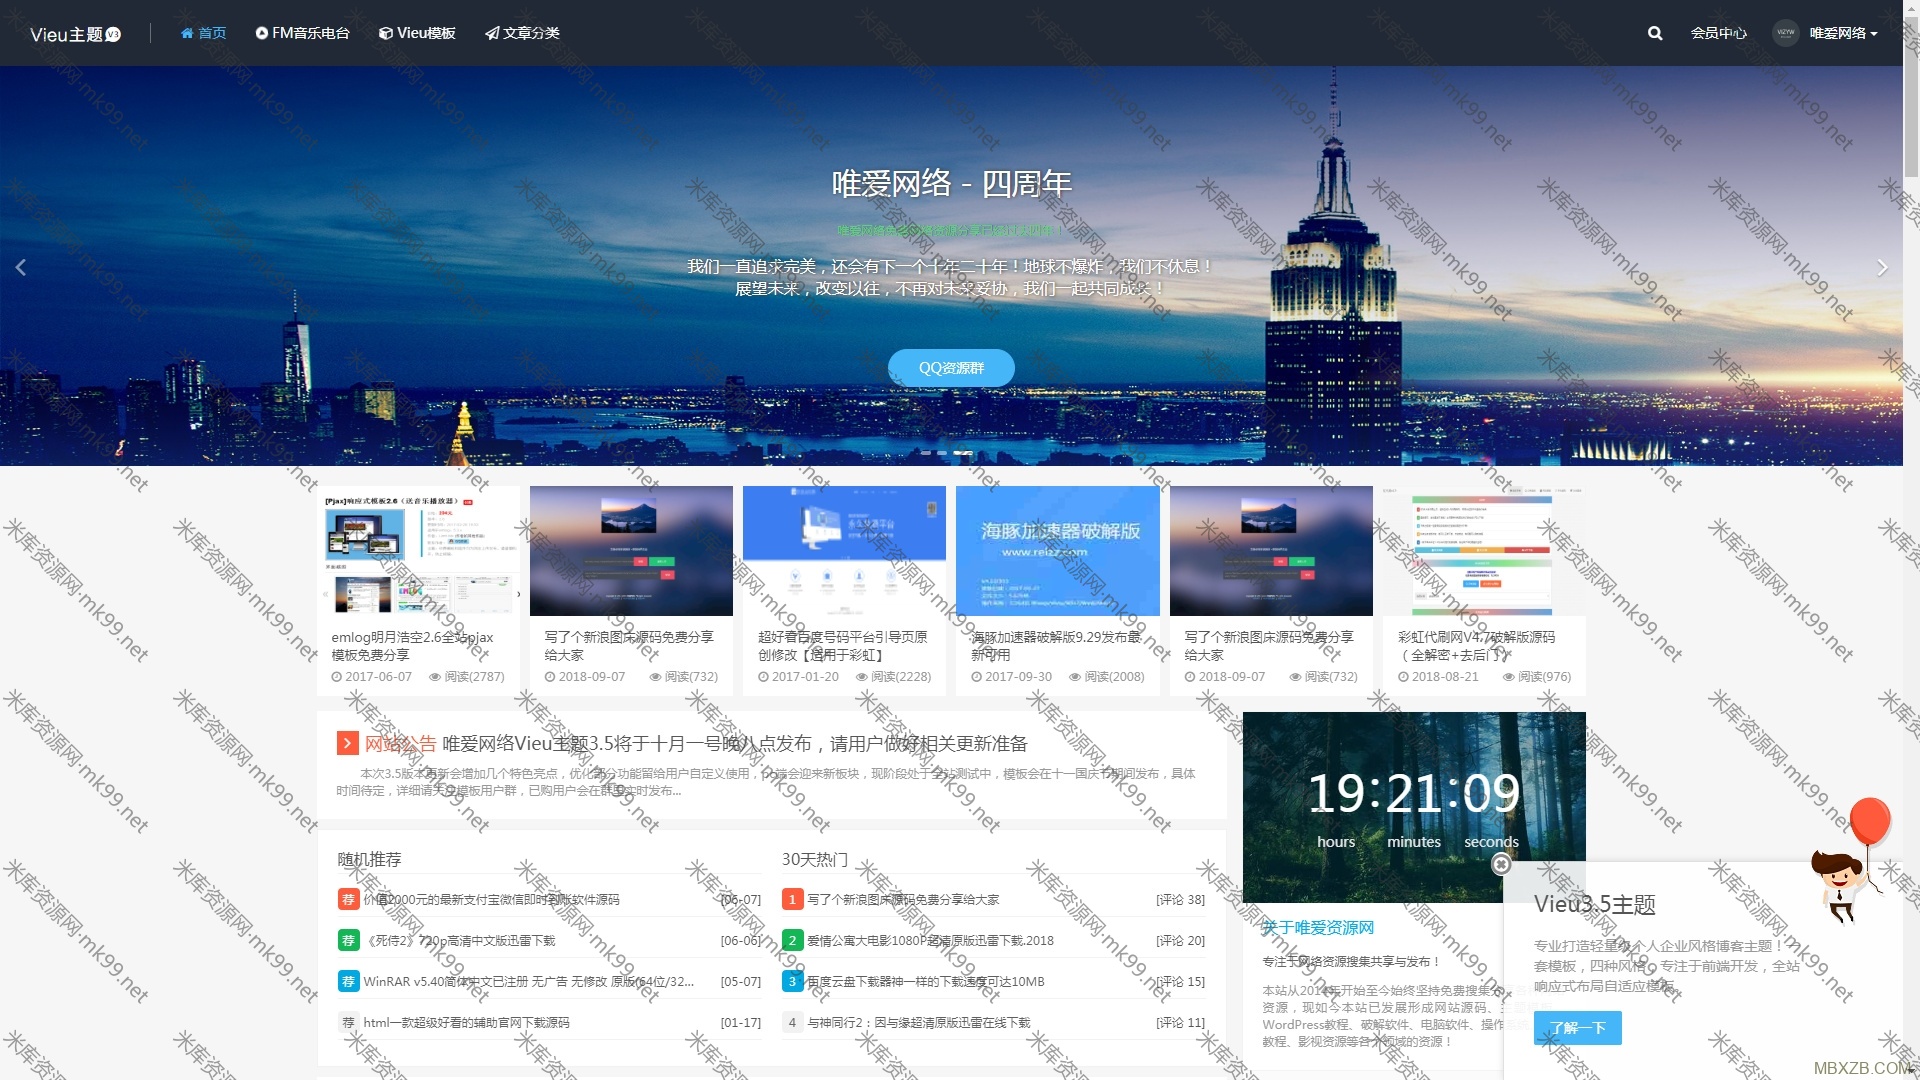1920x1080 pixels.
Task: Click [评论 38] comment count
Action: click(x=1180, y=899)
